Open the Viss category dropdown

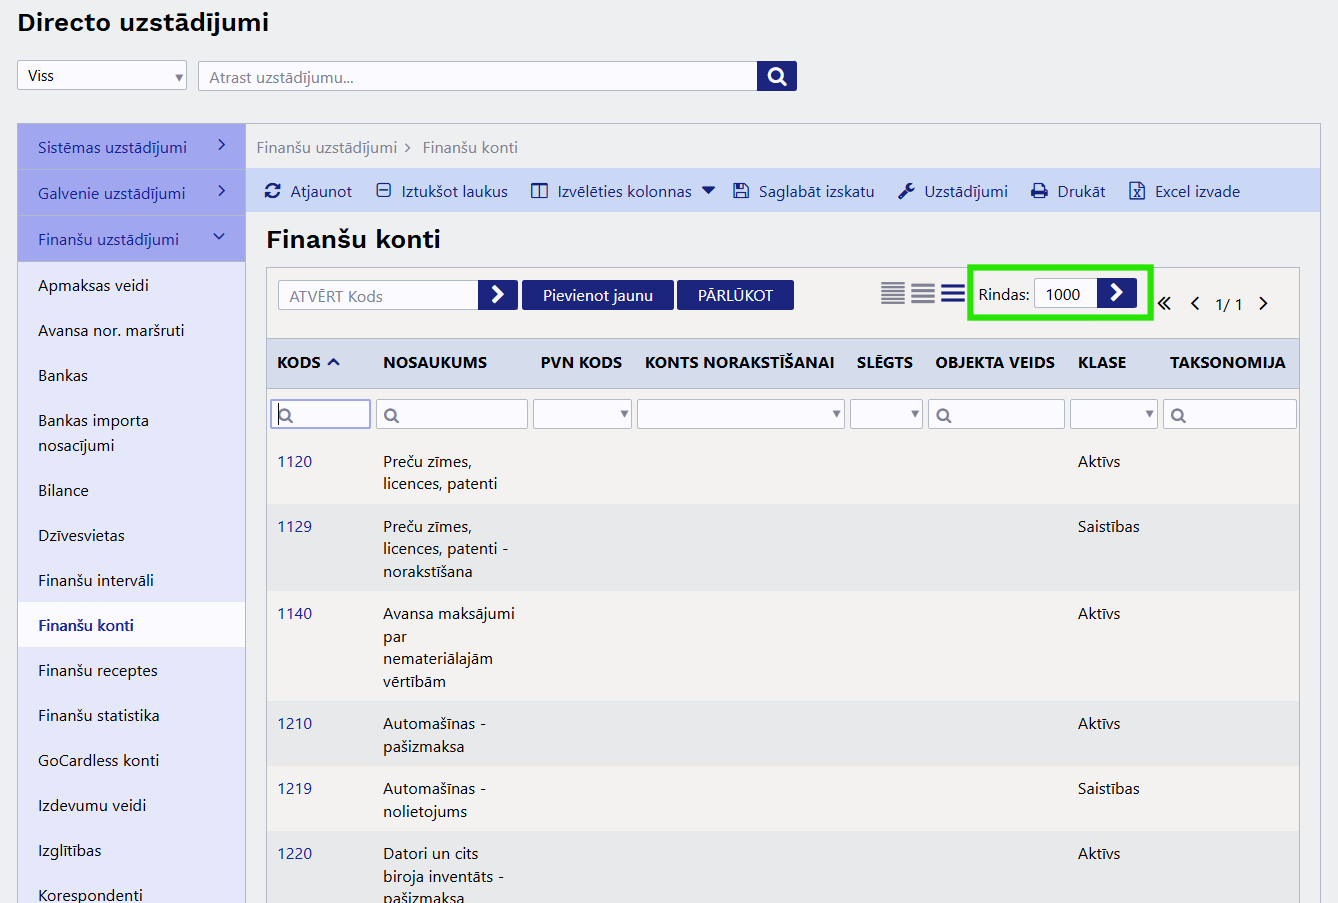coord(102,76)
